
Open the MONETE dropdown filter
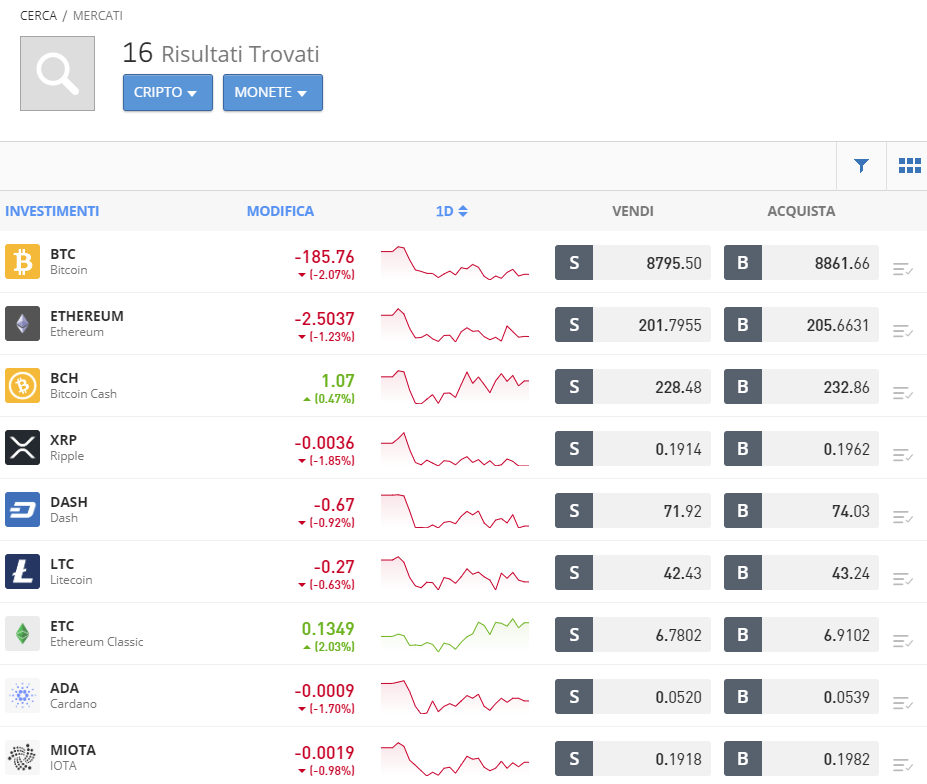[x=273, y=92]
